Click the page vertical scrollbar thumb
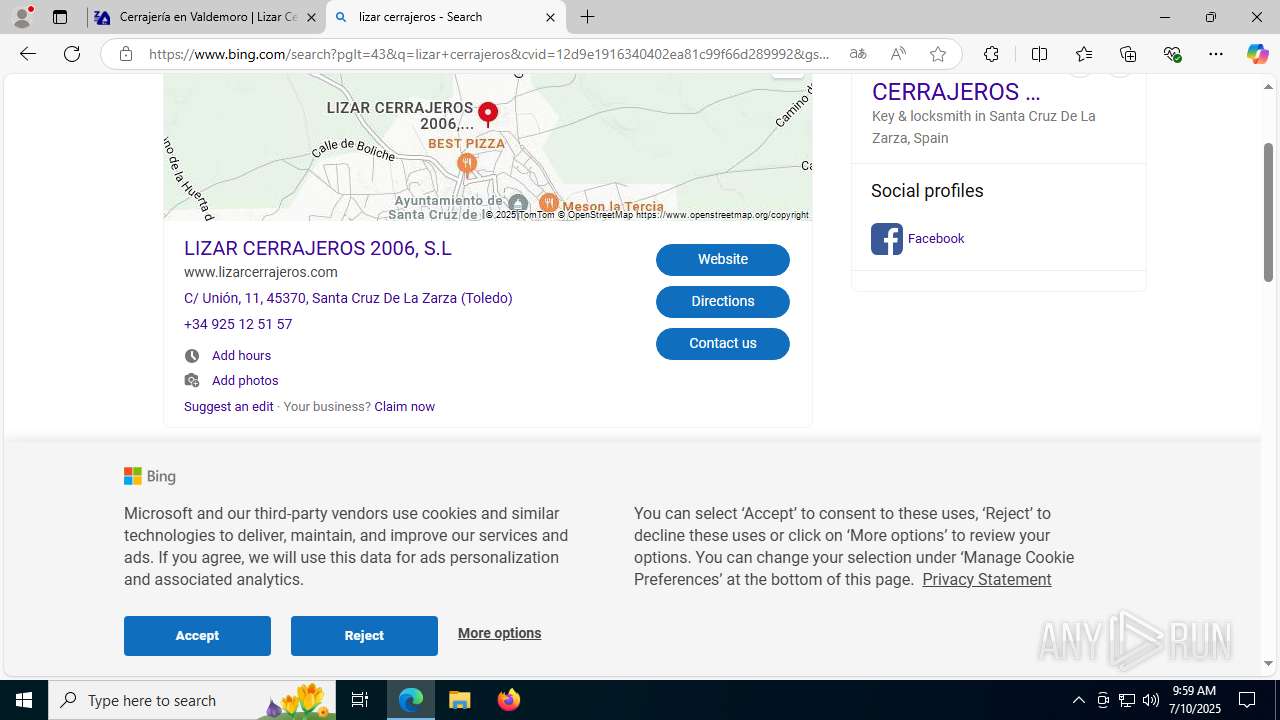 coord(1268,211)
